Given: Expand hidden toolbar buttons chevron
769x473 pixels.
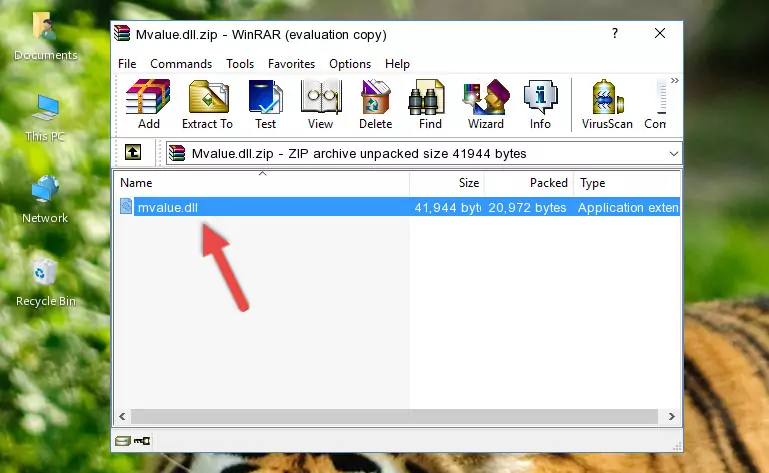Looking at the screenshot, I should (x=675, y=80).
